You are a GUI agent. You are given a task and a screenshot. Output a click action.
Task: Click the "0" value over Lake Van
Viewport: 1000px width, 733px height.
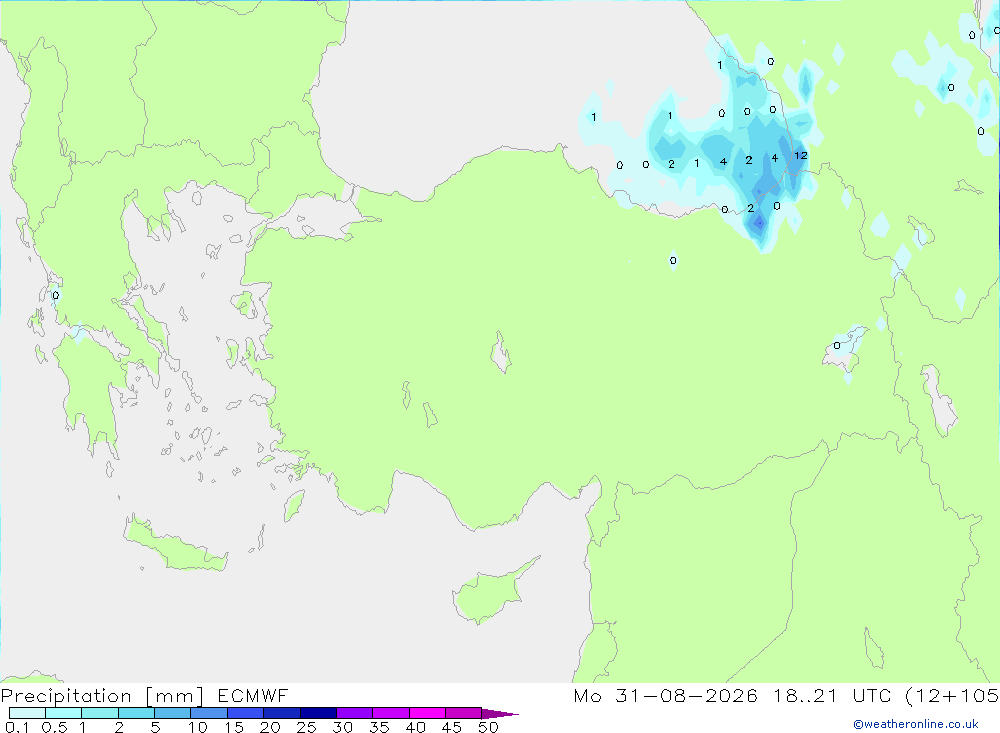point(837,346)
